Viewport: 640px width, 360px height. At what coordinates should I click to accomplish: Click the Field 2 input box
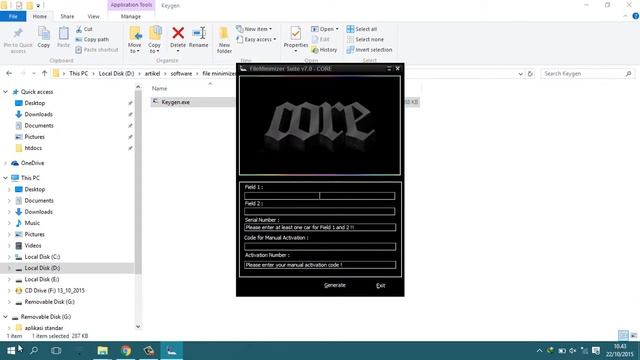click(320, 211)
